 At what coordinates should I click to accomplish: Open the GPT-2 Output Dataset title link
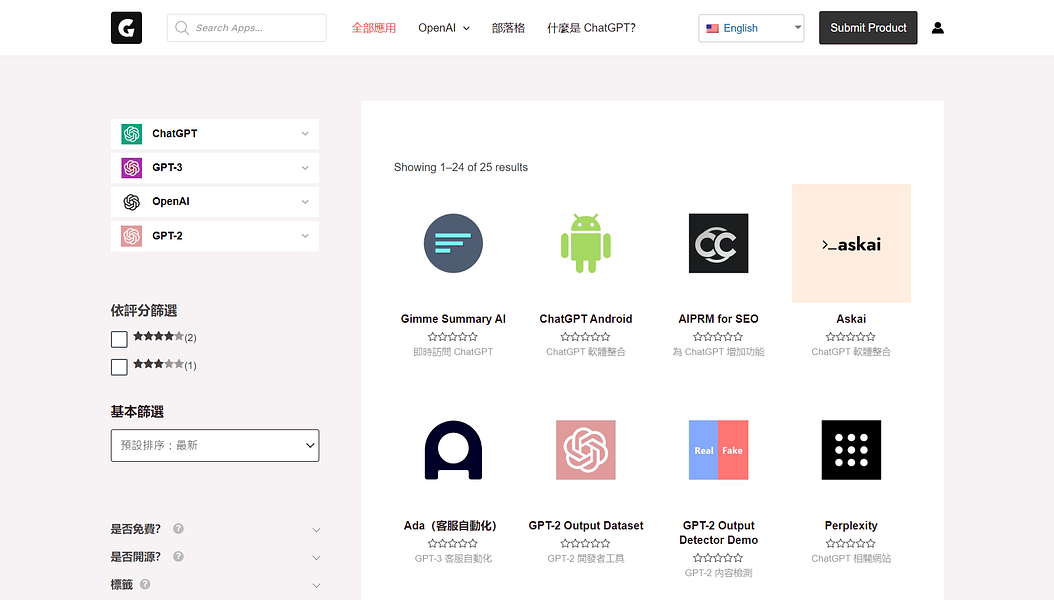(585, 525)
